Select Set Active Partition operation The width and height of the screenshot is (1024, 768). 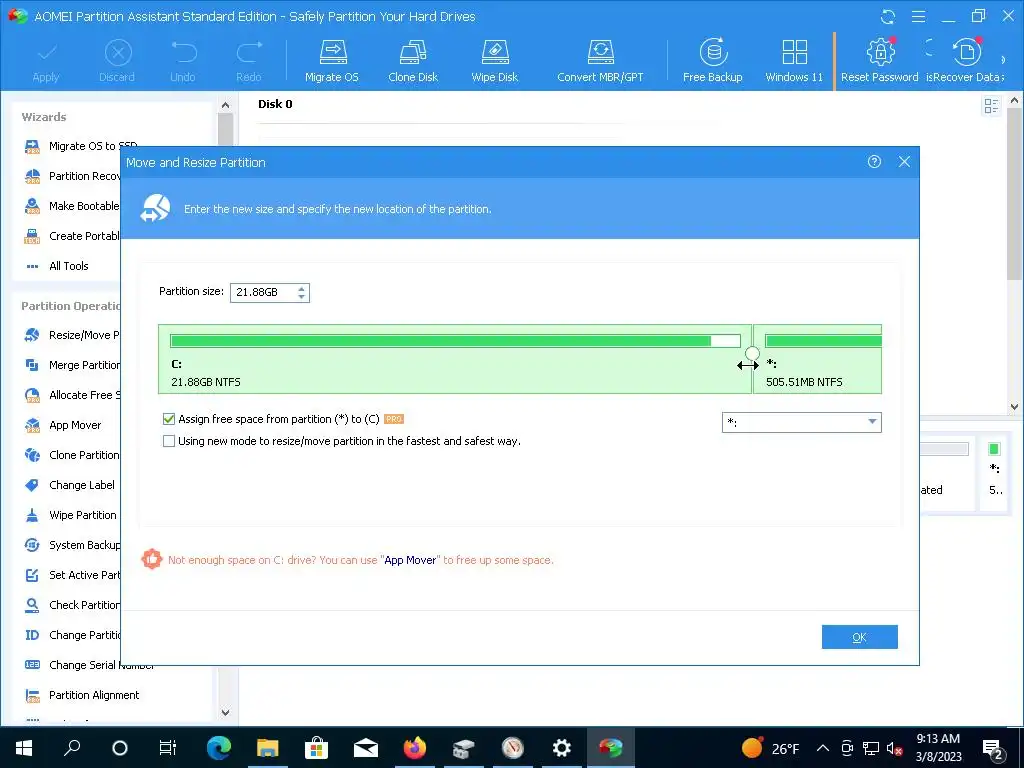(x=72, y=575)
